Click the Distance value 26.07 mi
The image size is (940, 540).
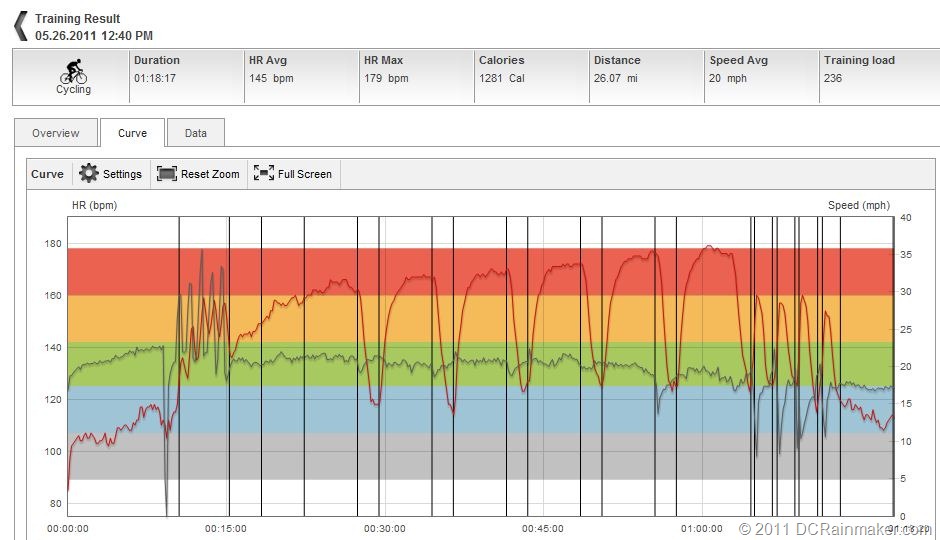616,78
